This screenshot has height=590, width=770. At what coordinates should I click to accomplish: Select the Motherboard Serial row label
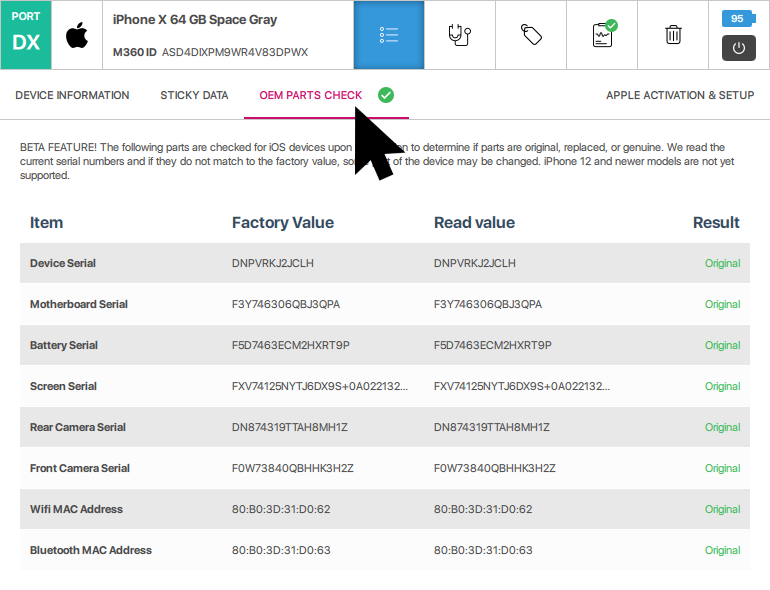[x=79, y=304]
